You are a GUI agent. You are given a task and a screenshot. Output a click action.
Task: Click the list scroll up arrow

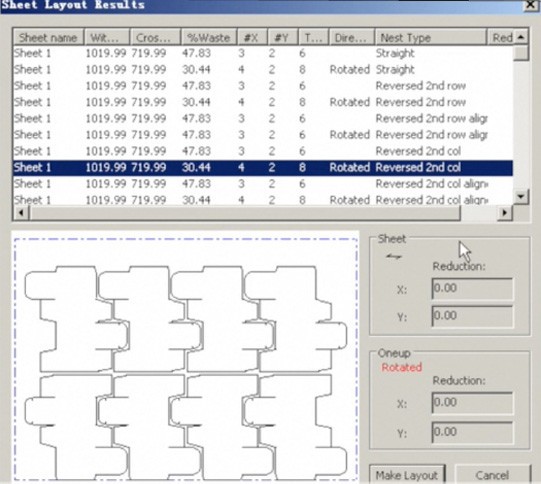(521, 37)
